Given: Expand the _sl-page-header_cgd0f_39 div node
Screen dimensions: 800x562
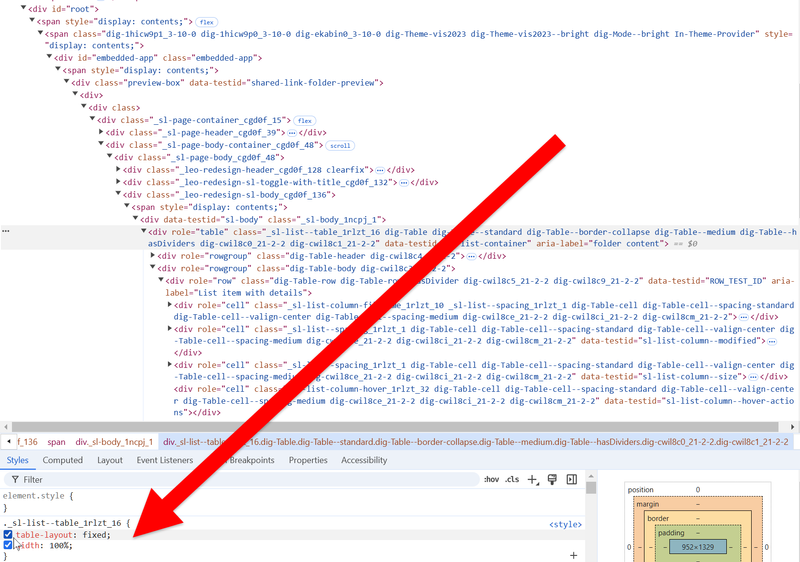Looking at the screenshot, I should pyautogui.click(x=101, y=132).
